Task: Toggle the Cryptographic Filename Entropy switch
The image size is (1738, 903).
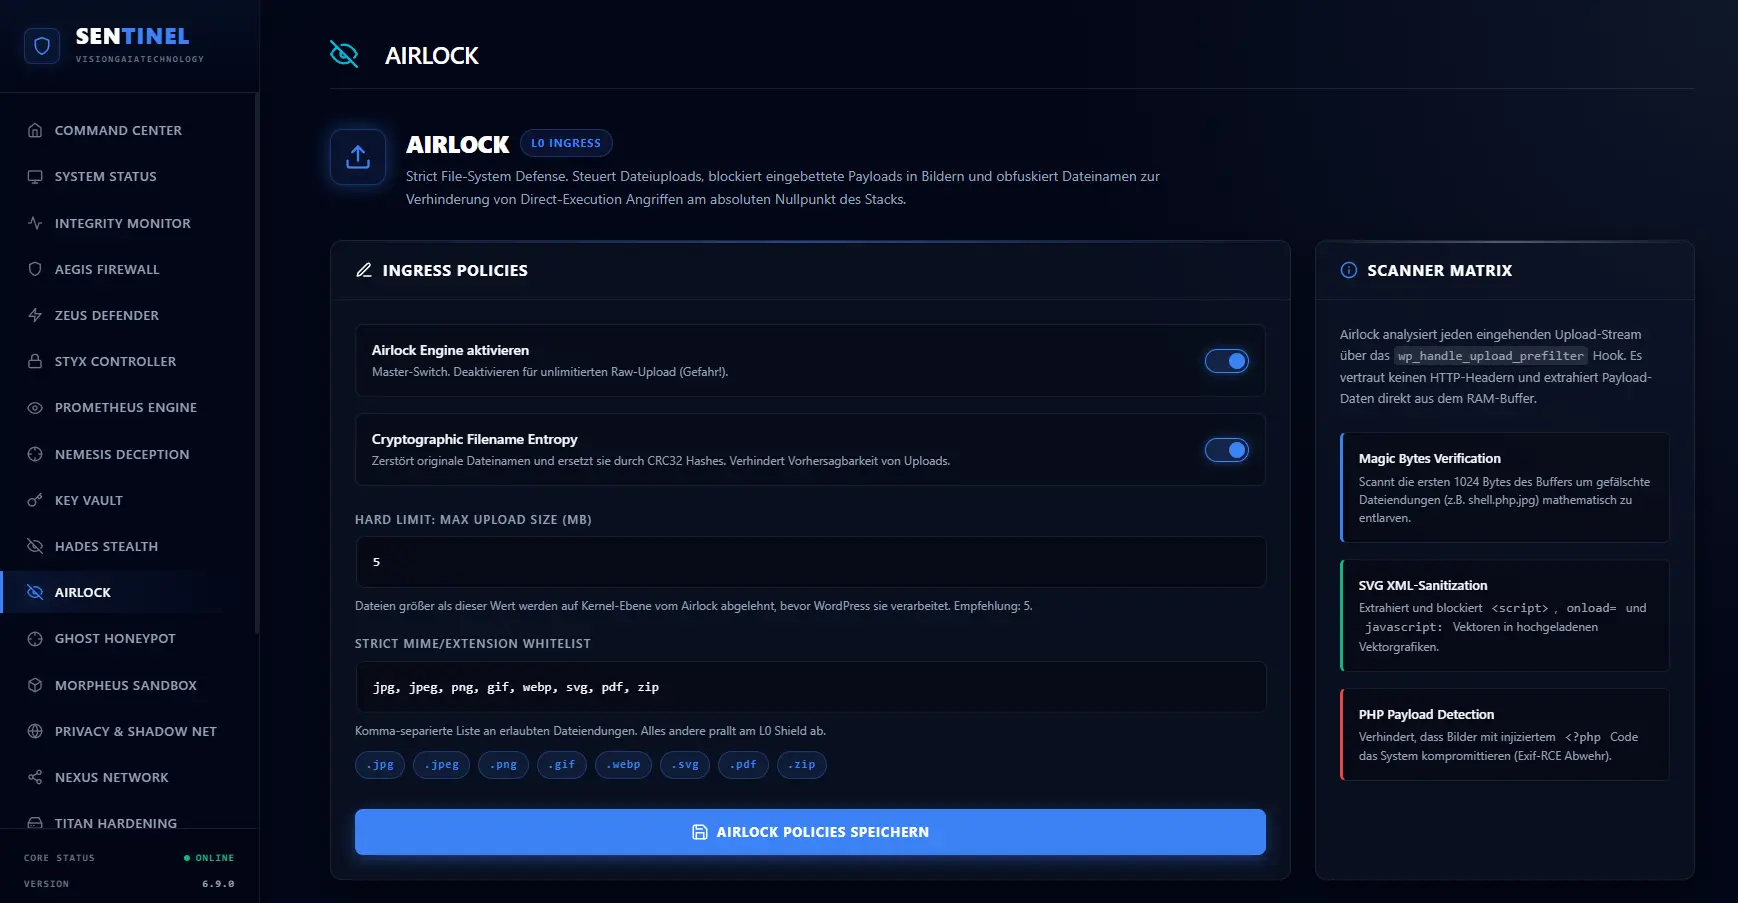Action: click(1227, 450)
